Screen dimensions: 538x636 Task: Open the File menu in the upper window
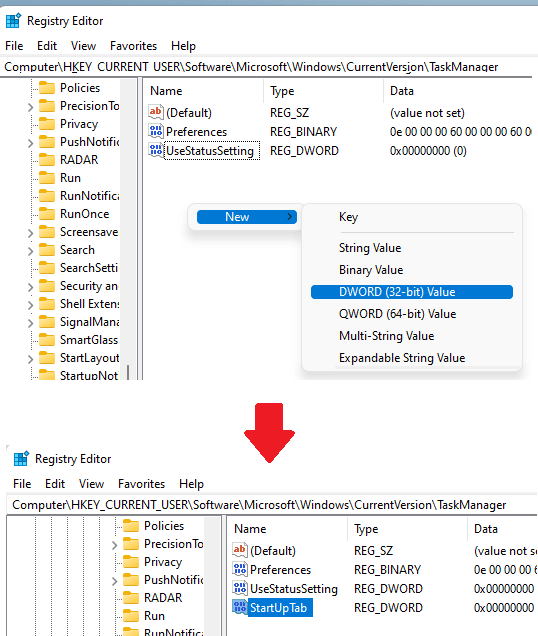tap(14, 46)
